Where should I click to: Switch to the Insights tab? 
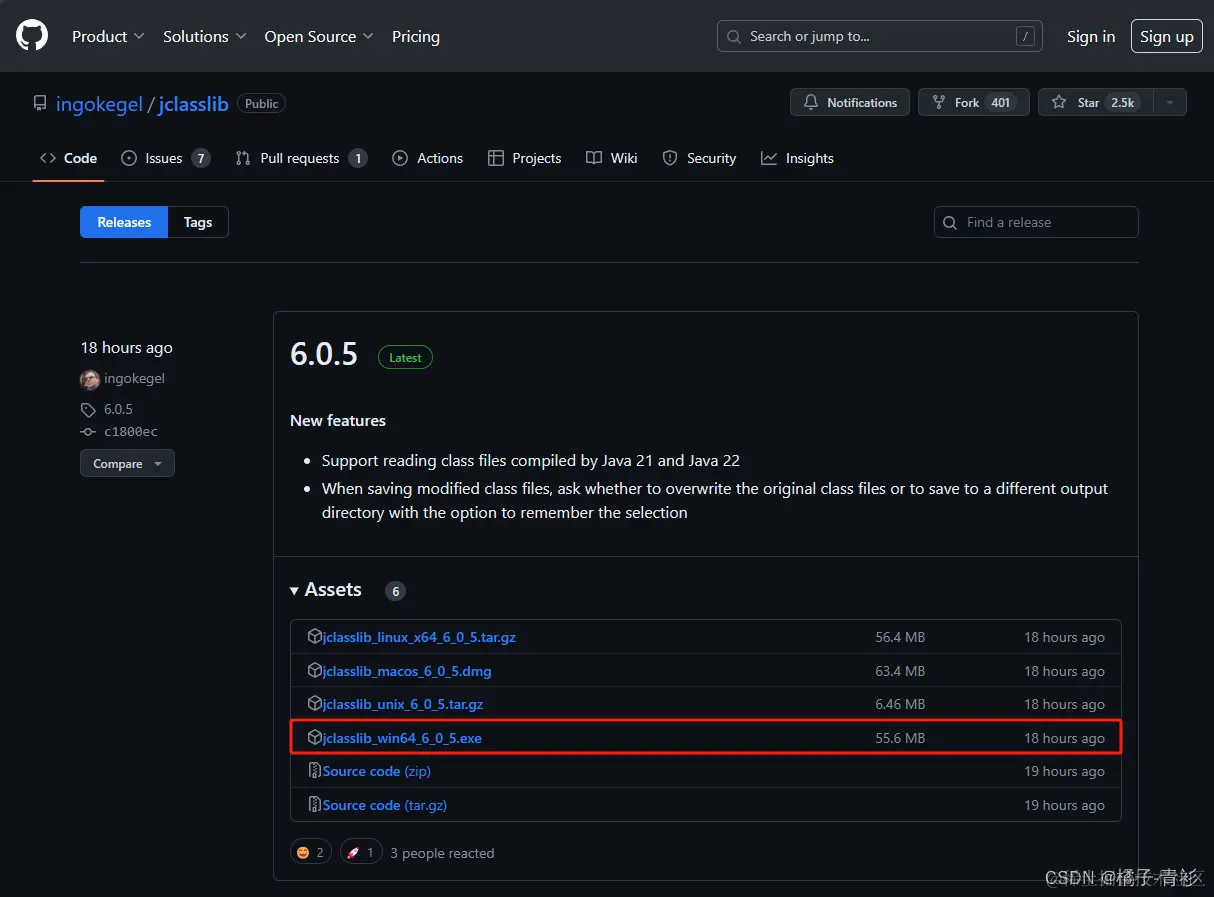(797, 158)
